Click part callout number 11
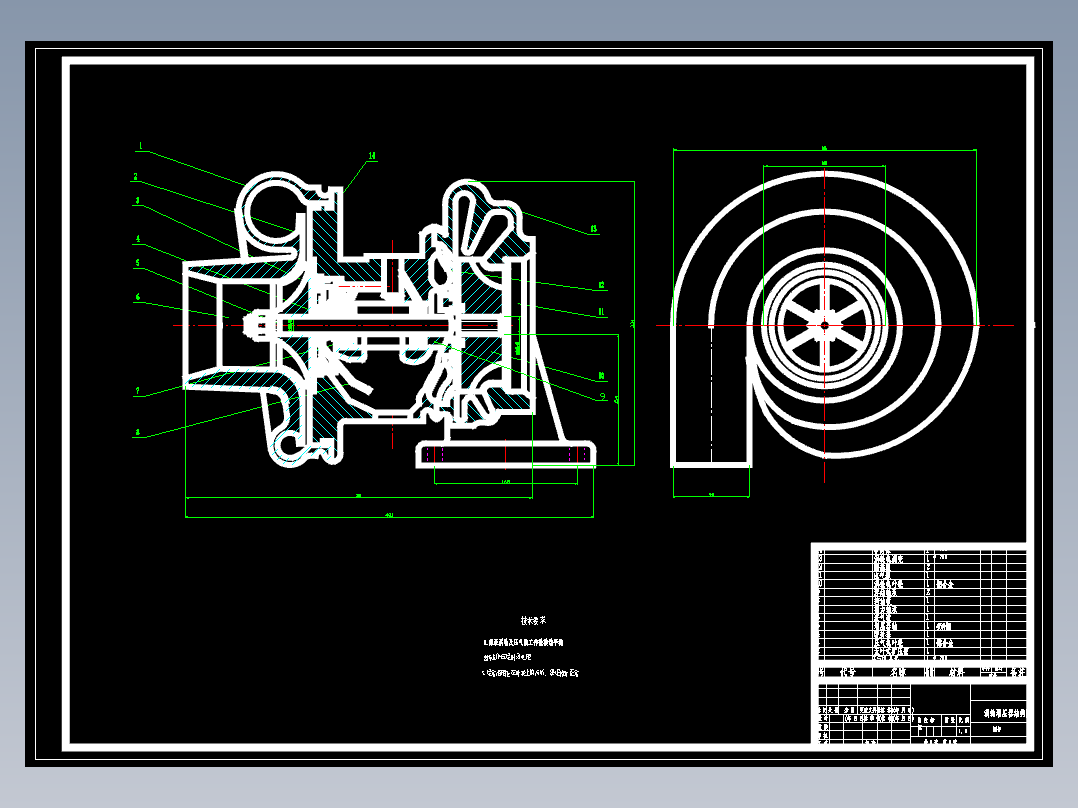Image resolution: width=1078 pixels, height=808 pixels. pos(602,312)
